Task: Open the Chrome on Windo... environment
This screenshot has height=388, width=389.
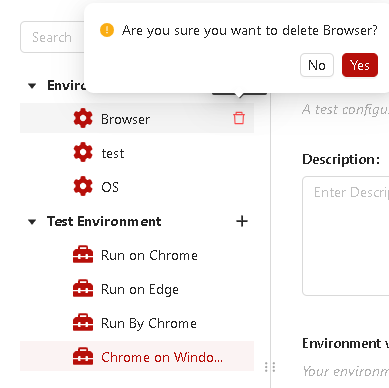Action: click(137, 356)
